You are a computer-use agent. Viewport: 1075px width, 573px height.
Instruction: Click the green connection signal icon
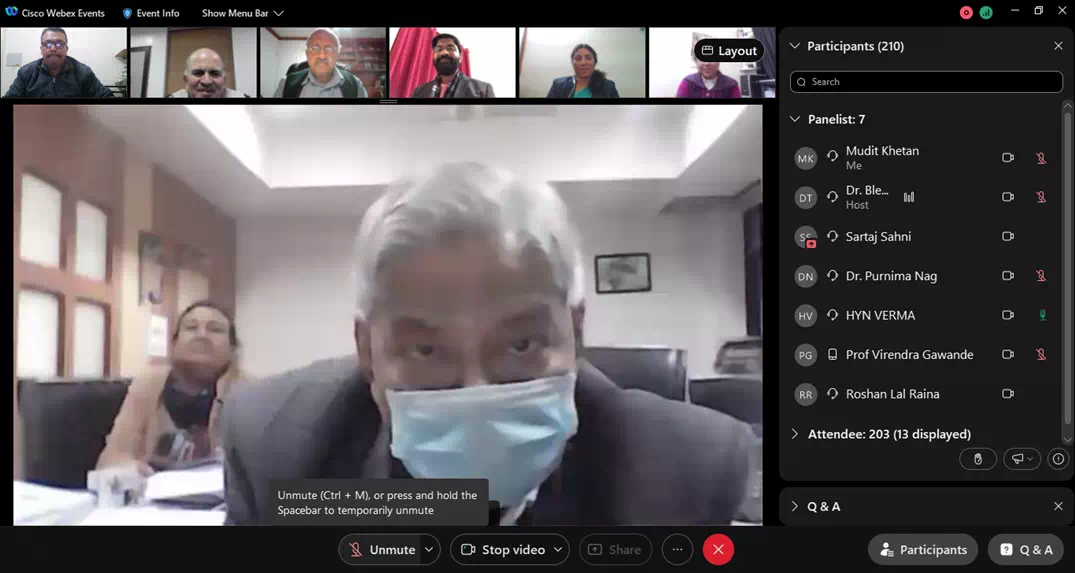[x=986, y=12]
